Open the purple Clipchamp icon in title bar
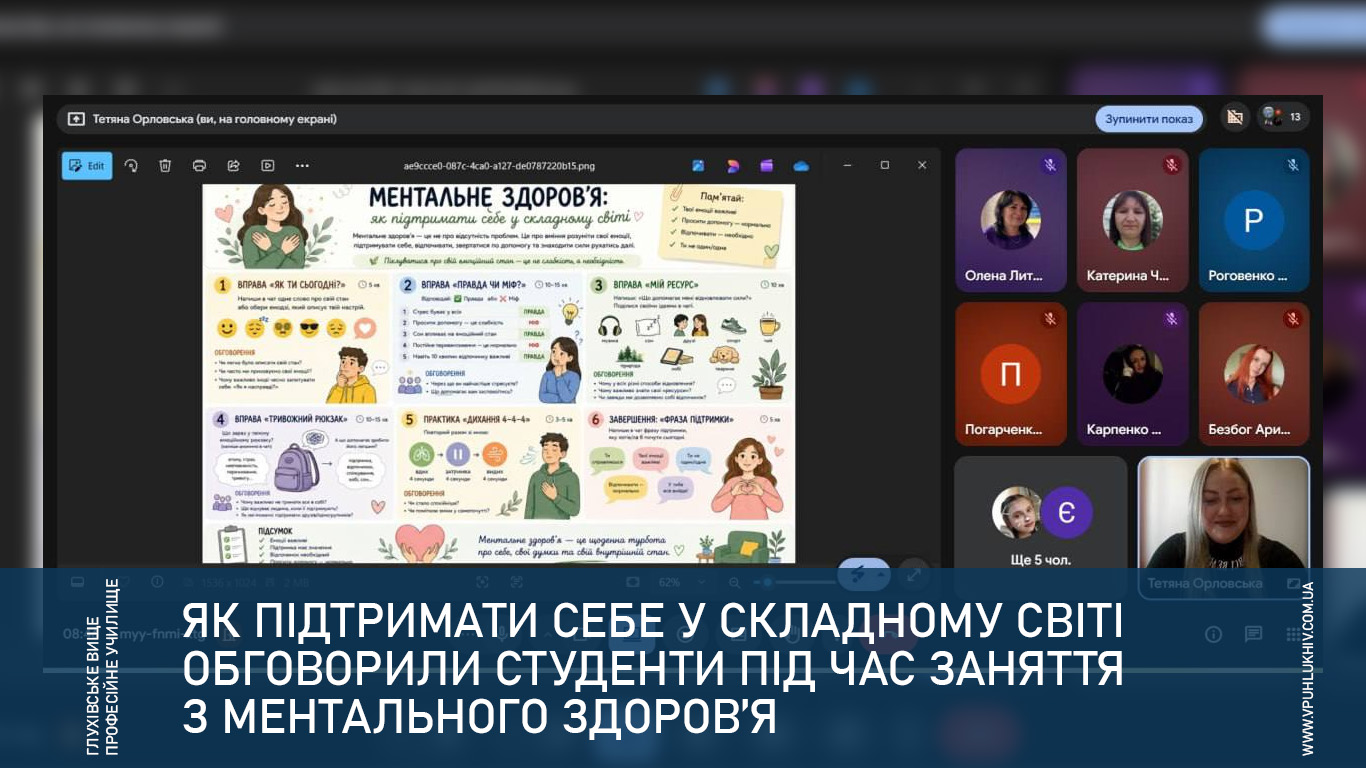Screen dimensions: 1366x768 767,166
